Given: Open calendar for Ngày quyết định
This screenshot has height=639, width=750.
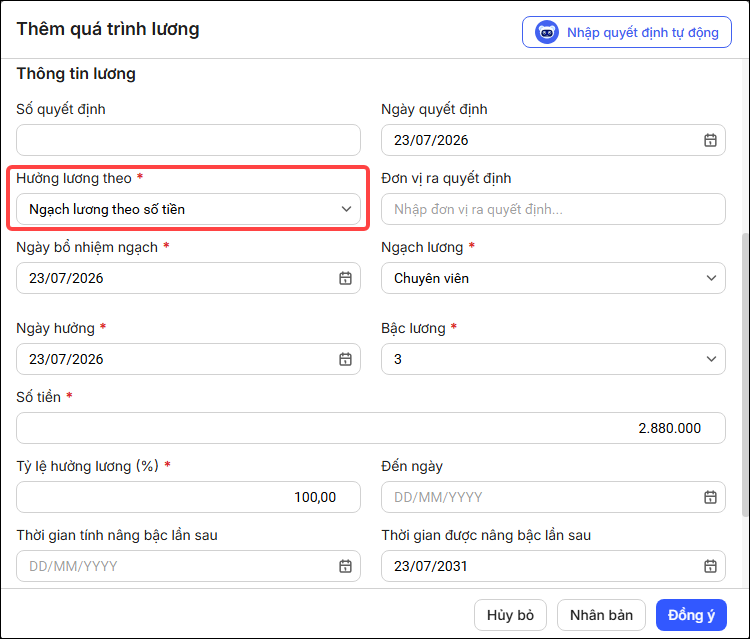Looking at the screenshot, I should [710, 140].
